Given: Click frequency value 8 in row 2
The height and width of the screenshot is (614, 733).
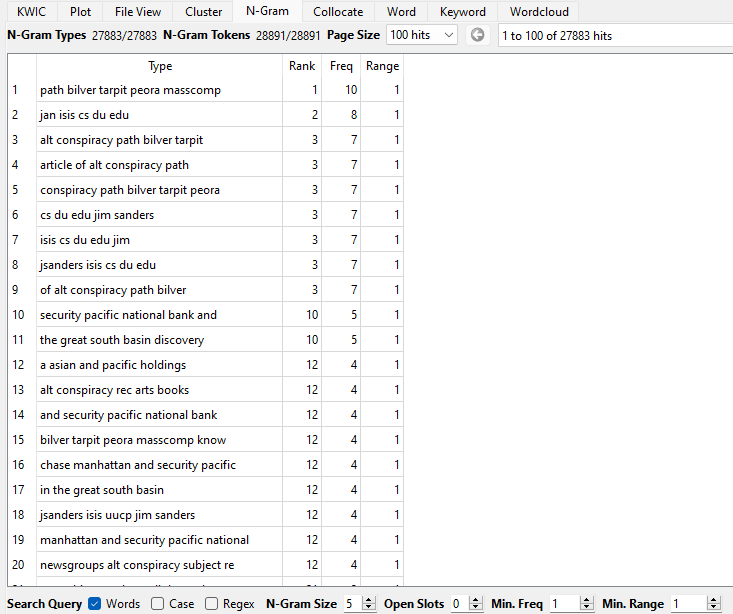Looking at the screenshot, I should 354,115.
